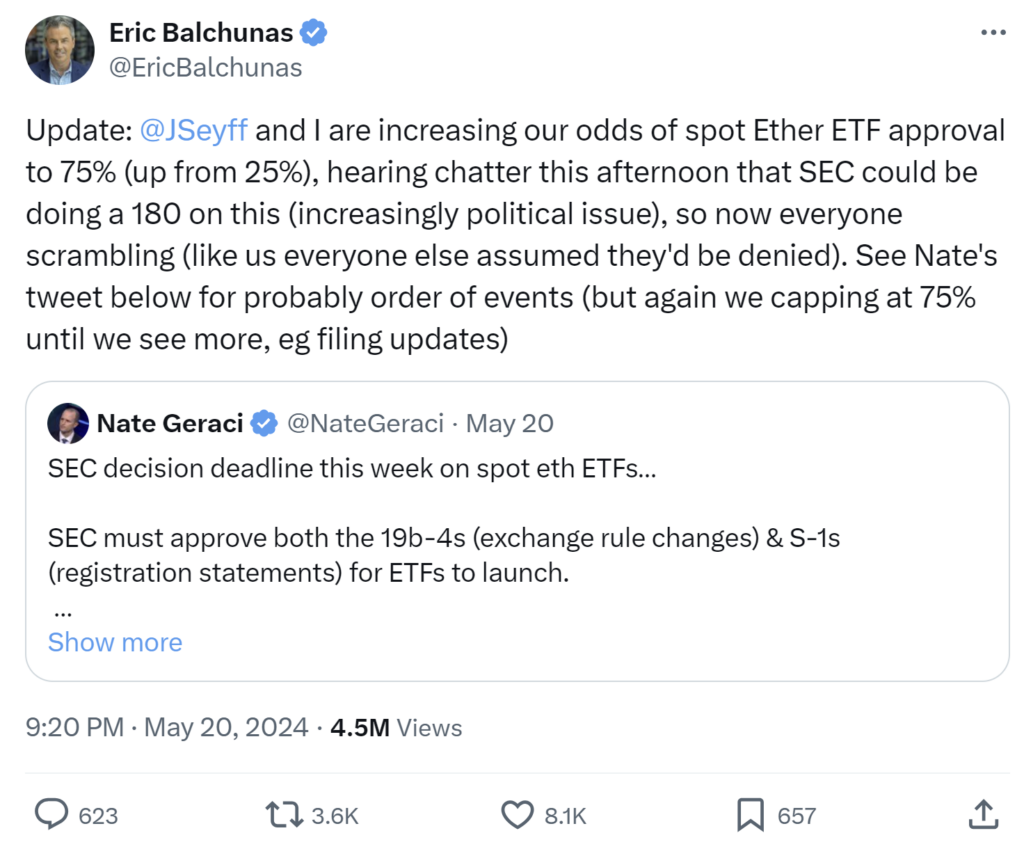Open the more options ellipsis menu
1024x849 pixels.
pos(993,32)
